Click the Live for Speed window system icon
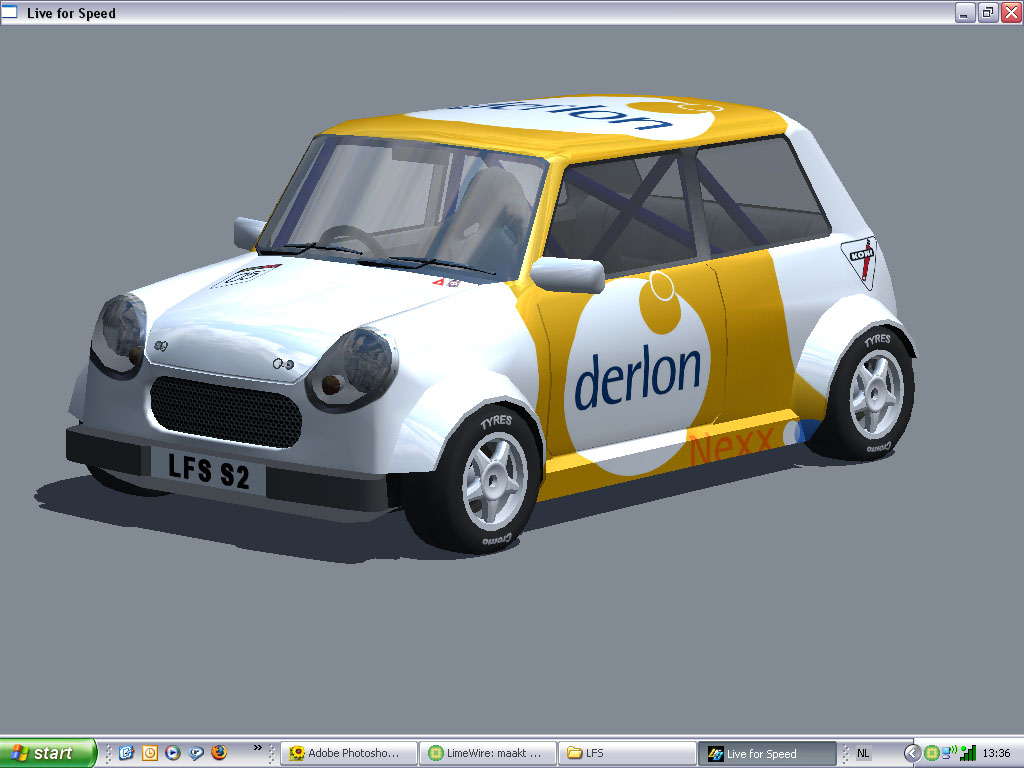 click(9, 12)
